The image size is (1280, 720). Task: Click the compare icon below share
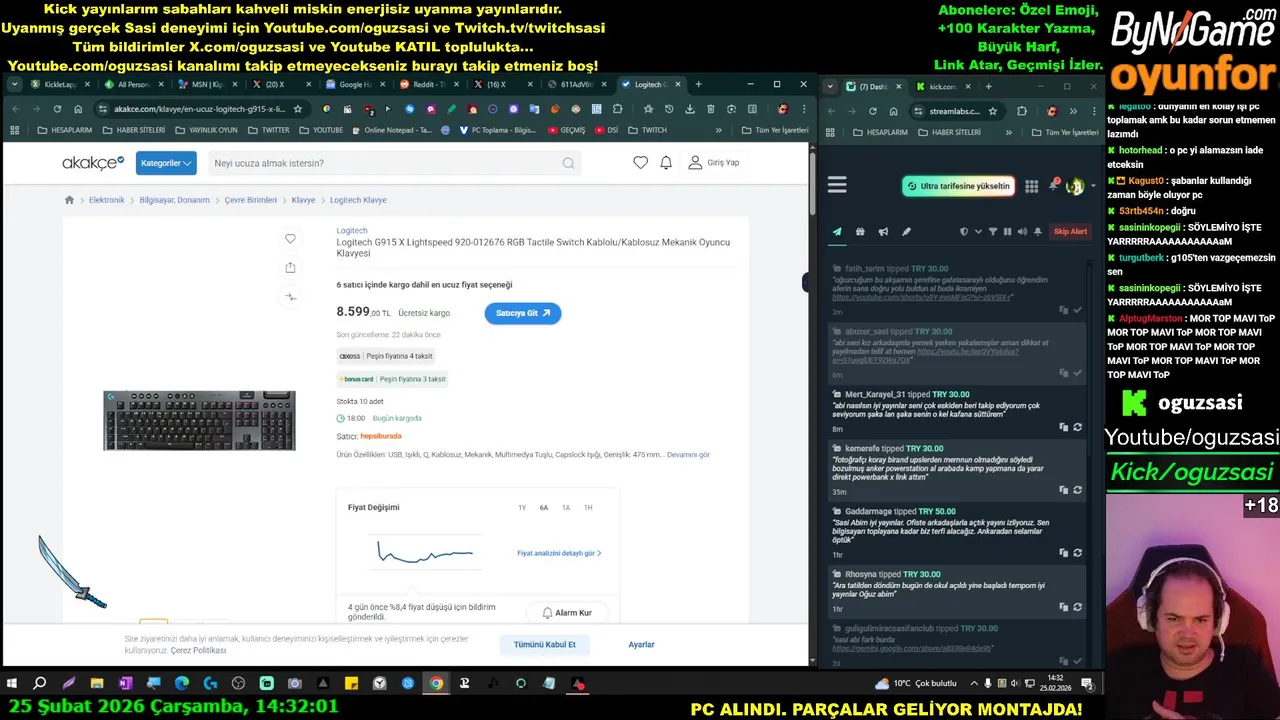[x=290, y=296]
